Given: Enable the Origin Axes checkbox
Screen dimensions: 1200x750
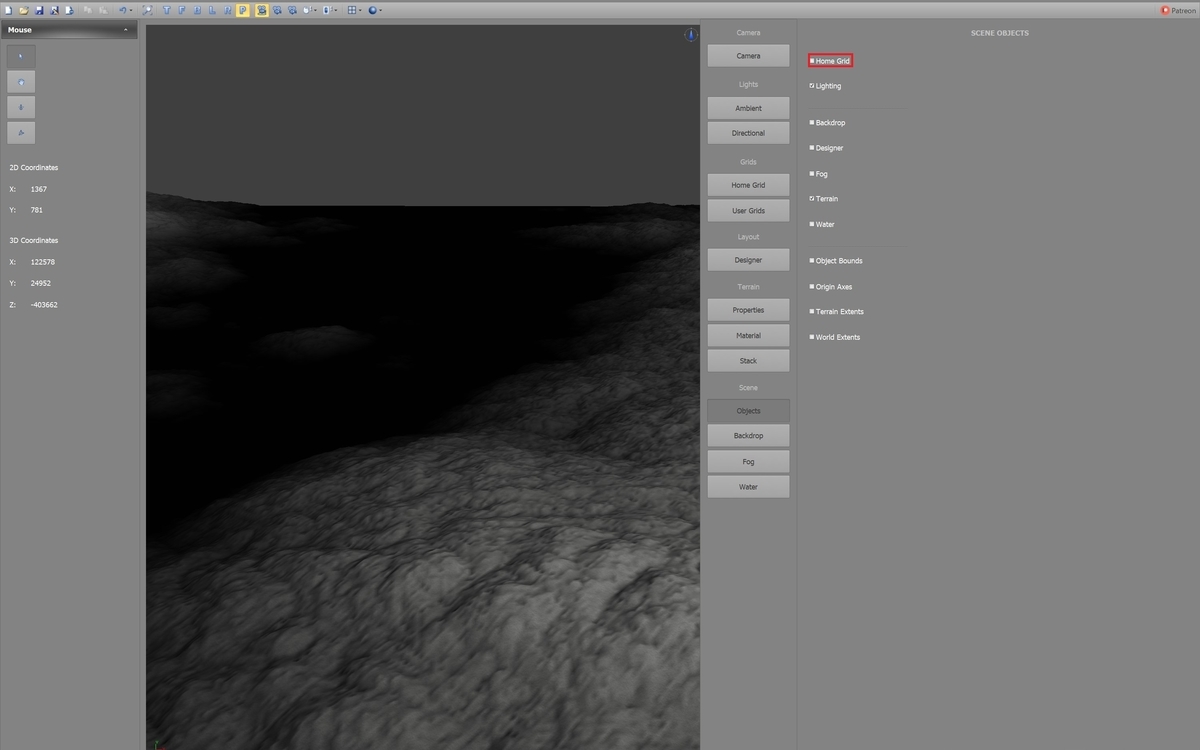Looking at the screenshot, I should pos(812,287).
